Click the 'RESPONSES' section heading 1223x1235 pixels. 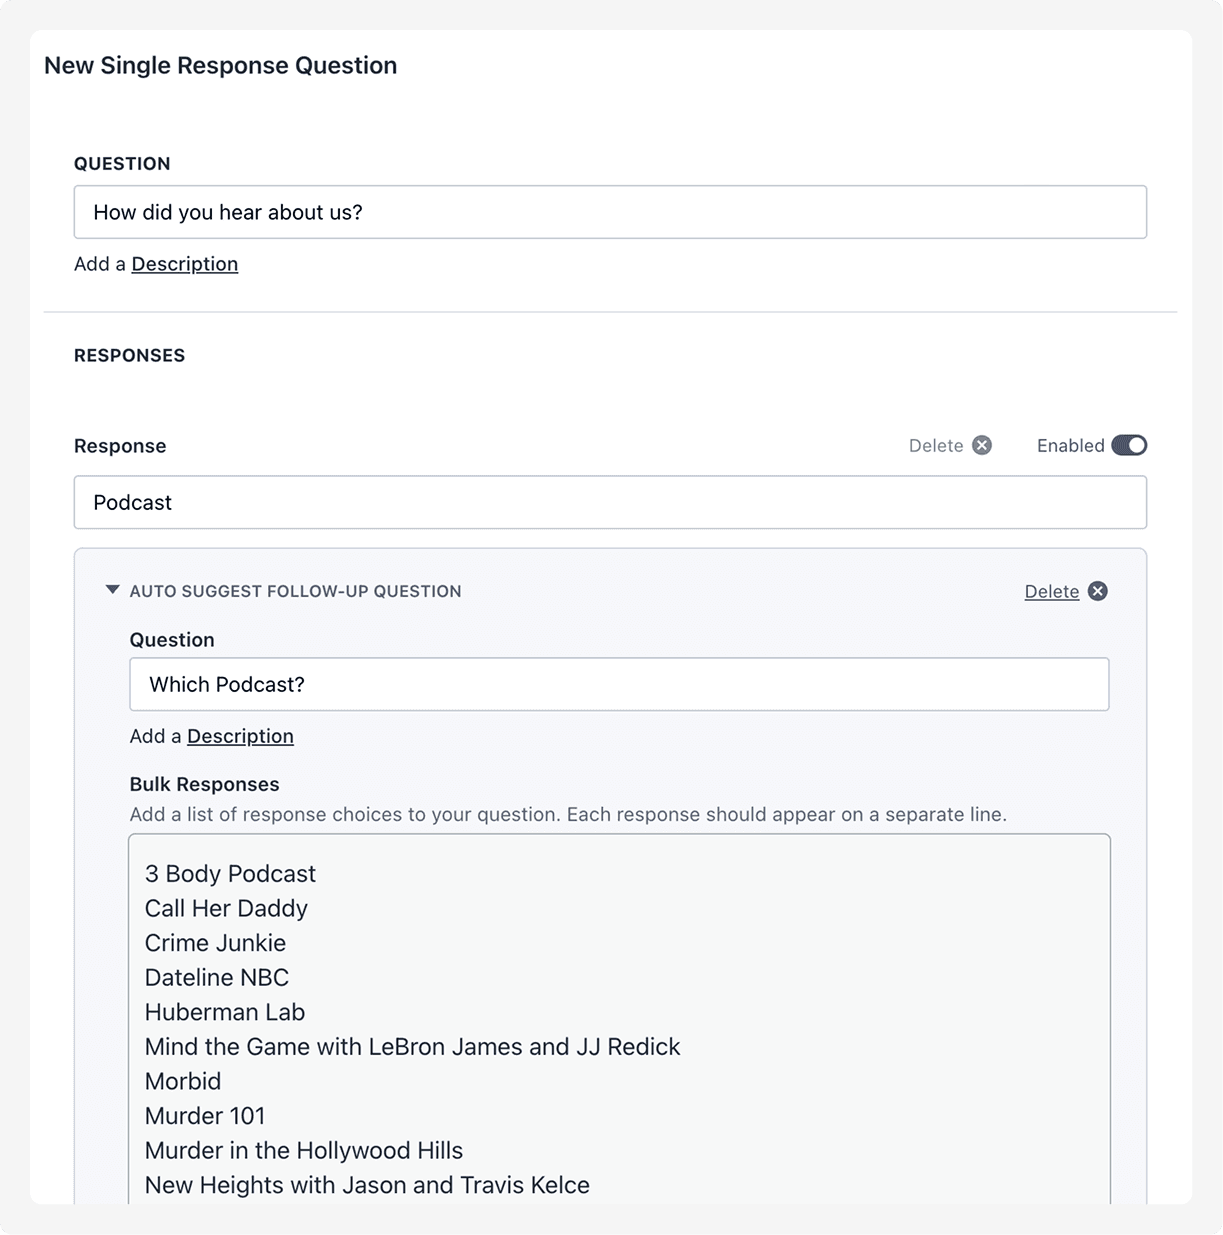point(129,355)
